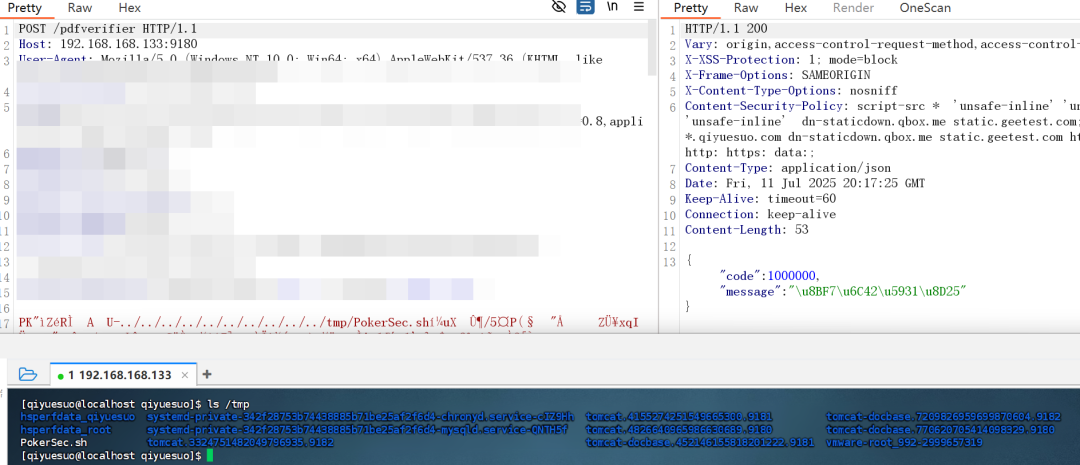Click hsperfdata_qiyuesuo in terminal listing
Screen dimensions: 1080x465
78,417
